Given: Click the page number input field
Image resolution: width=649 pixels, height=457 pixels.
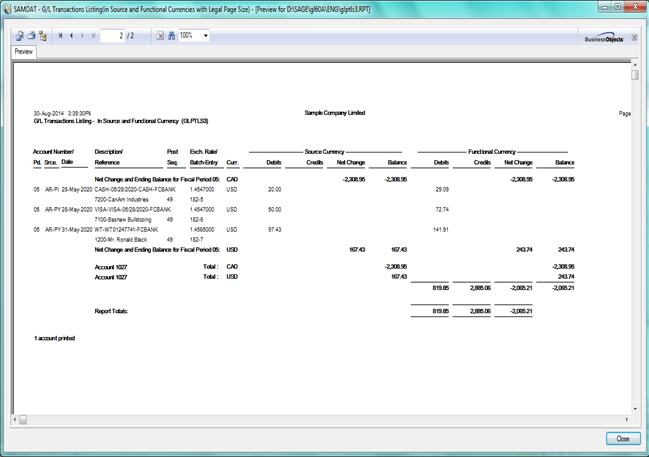Looking at the screenshot, I should coord(113,36).
